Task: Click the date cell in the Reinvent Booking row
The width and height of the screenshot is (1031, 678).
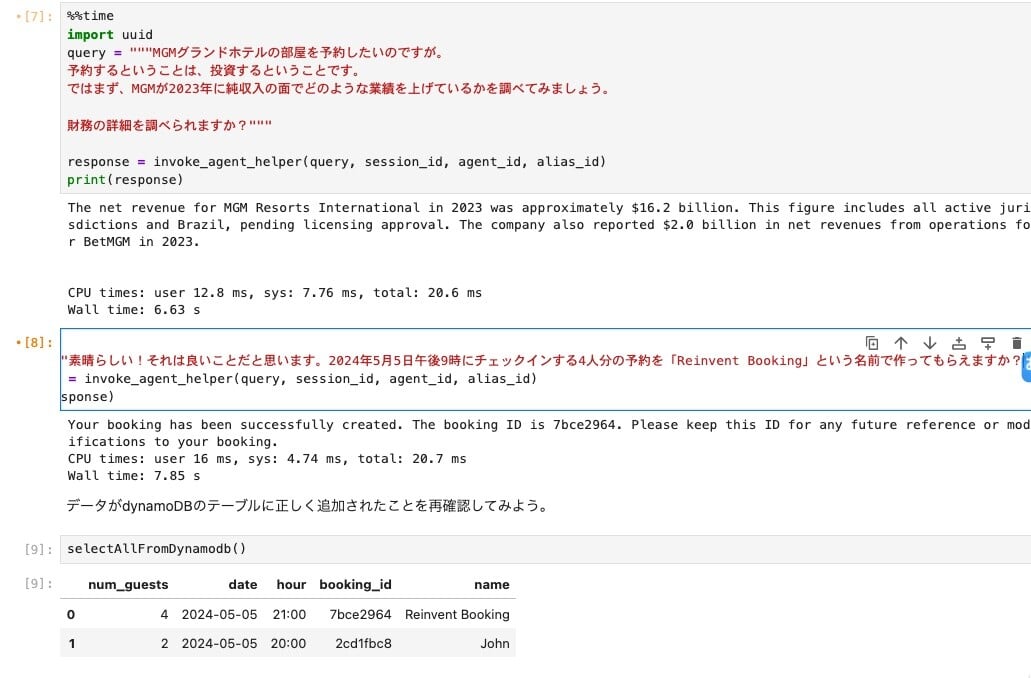Action: (x=220, y=614)
